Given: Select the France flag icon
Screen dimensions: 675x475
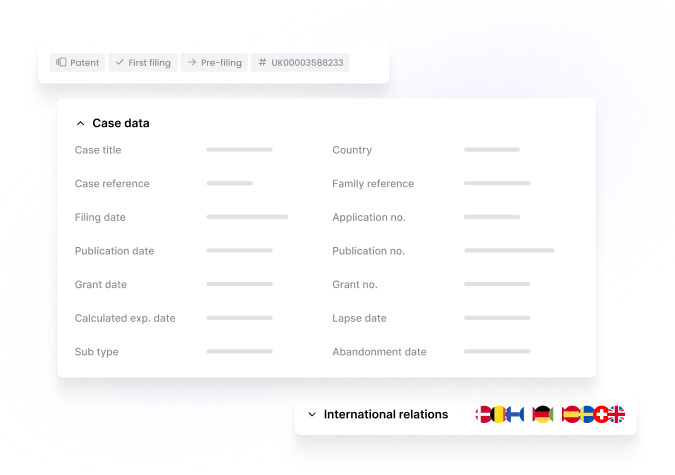Looking at the screenshot, I should point(528,414).
